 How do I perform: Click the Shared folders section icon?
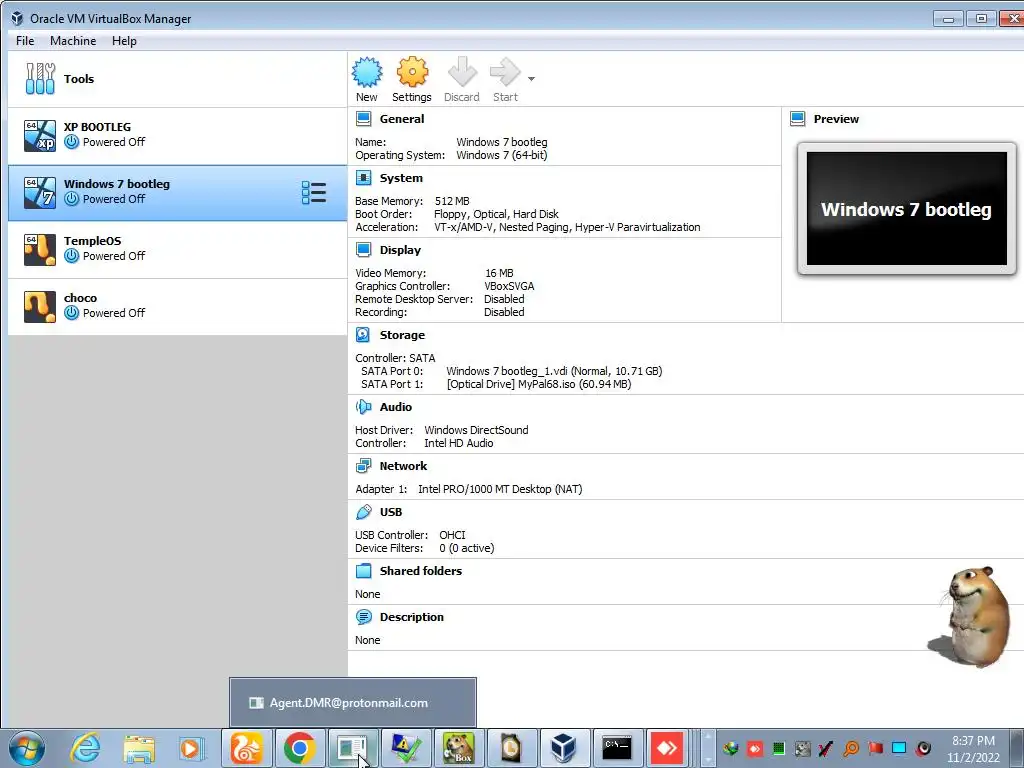coord(363,571)
